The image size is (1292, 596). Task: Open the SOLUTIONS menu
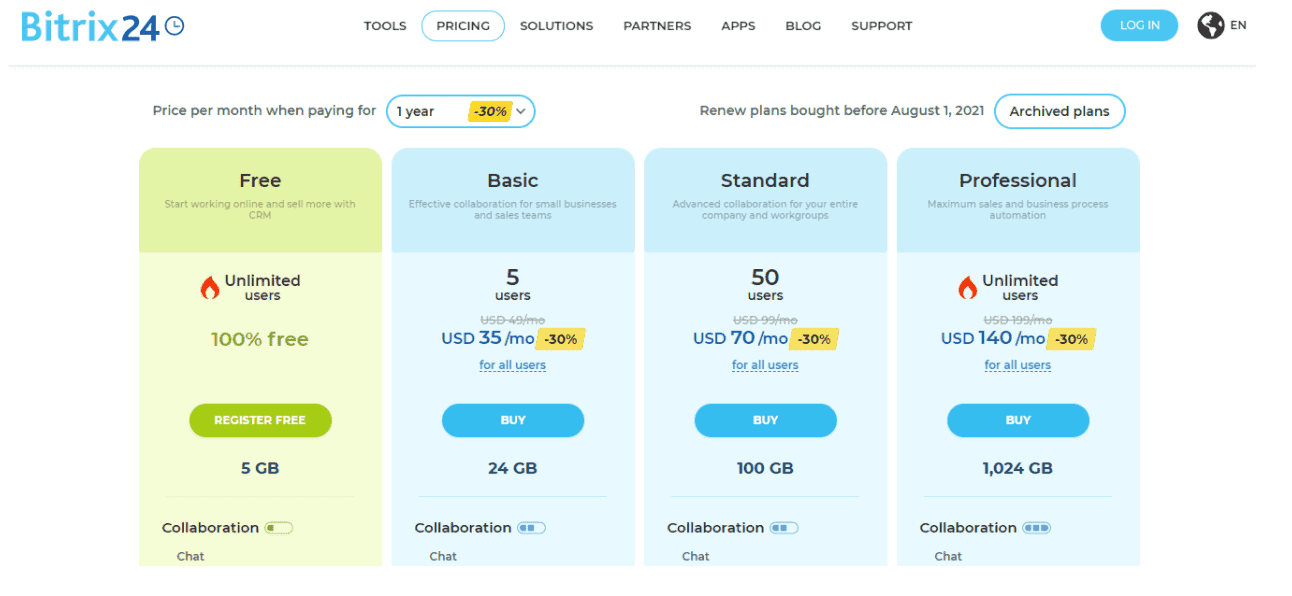(556, 26)
